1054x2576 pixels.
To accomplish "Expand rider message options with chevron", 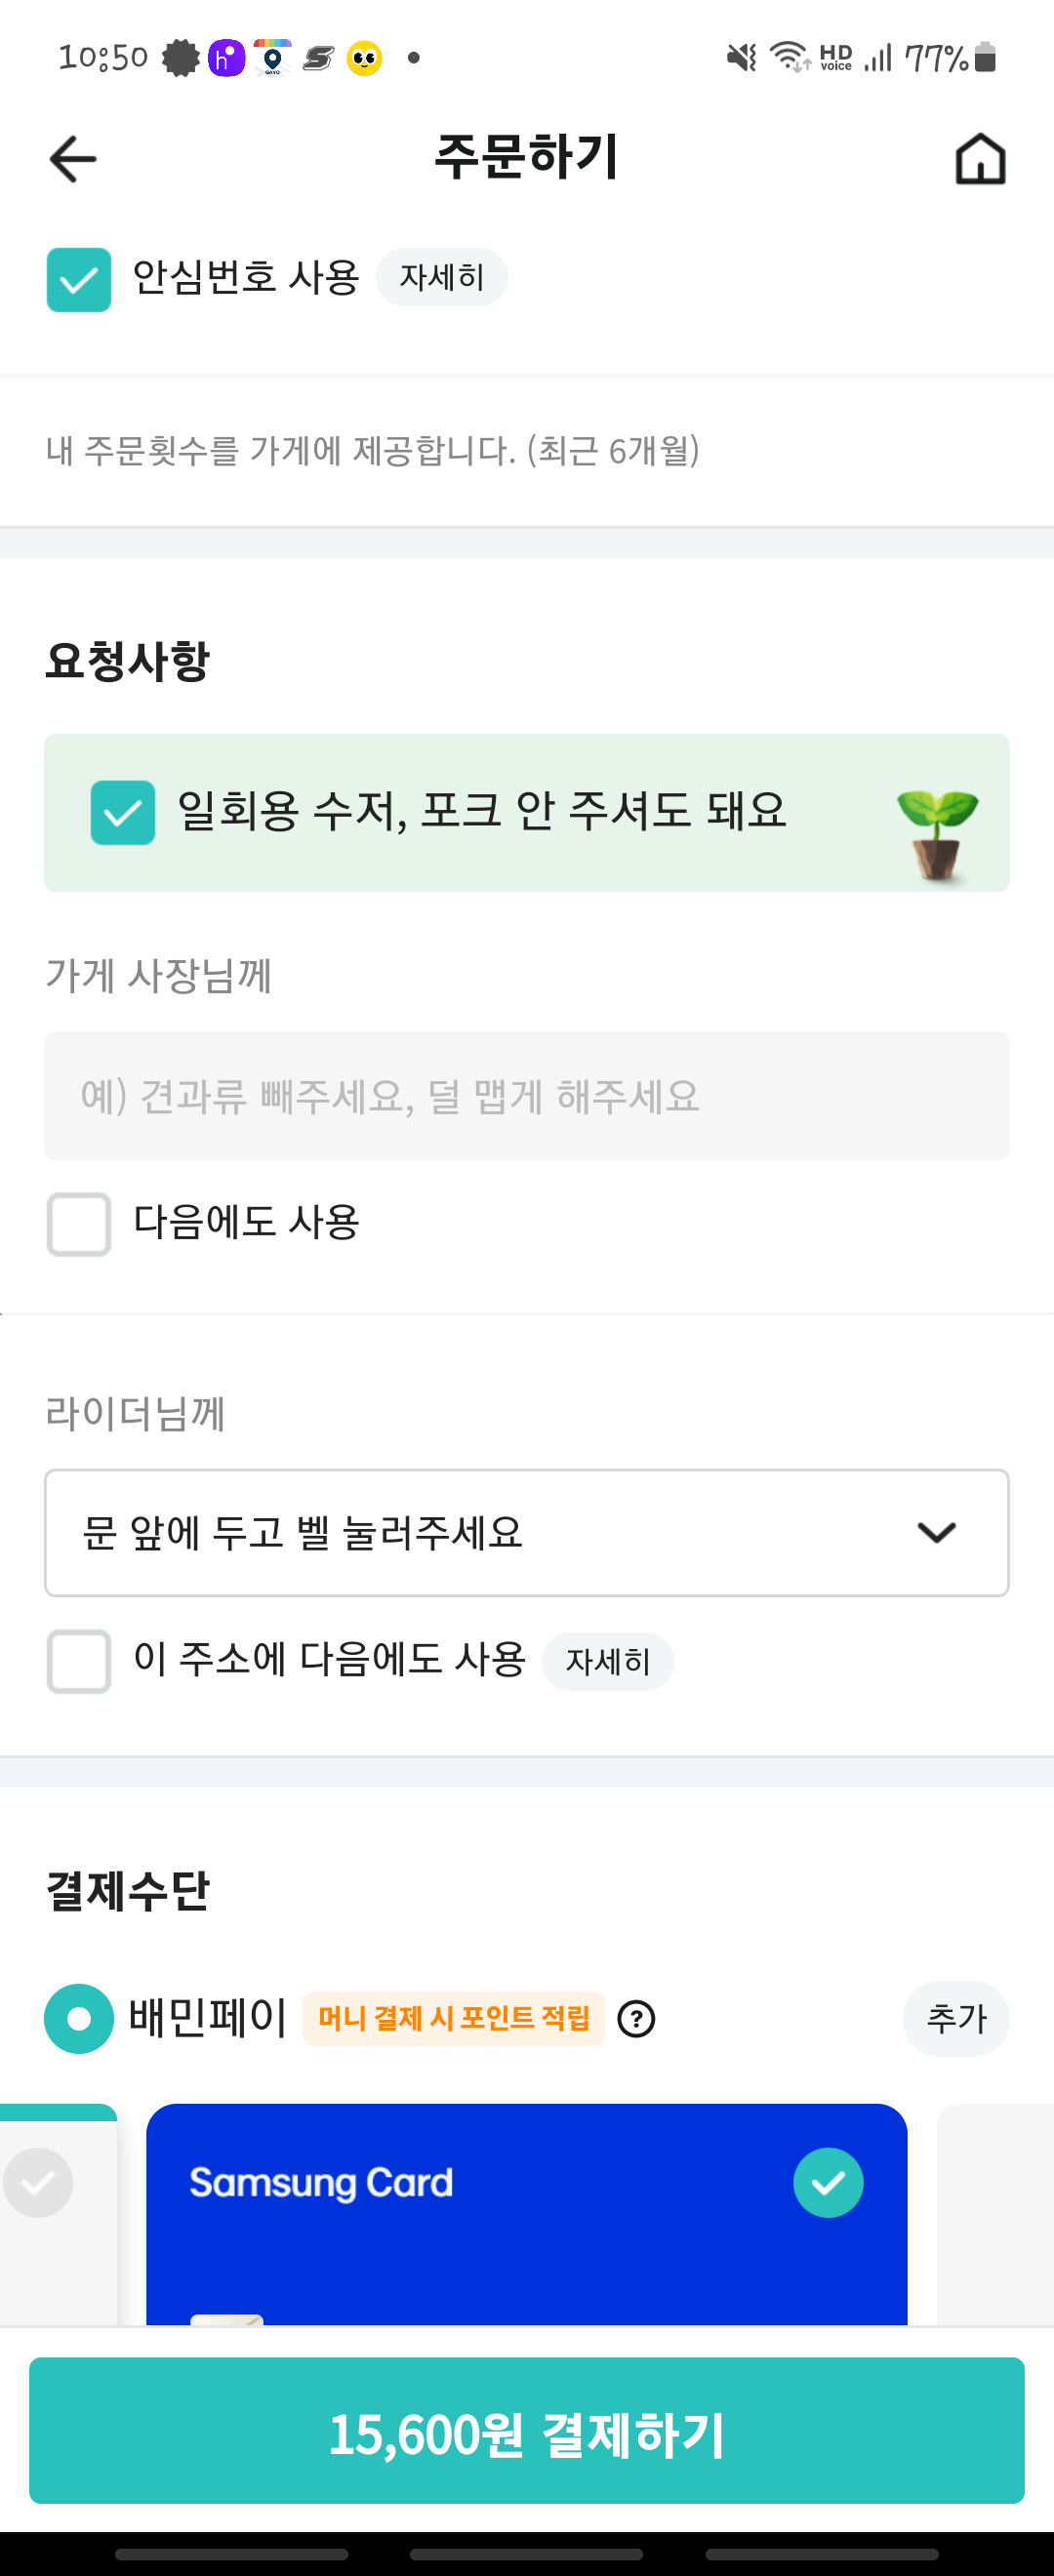I will 936,1532.
